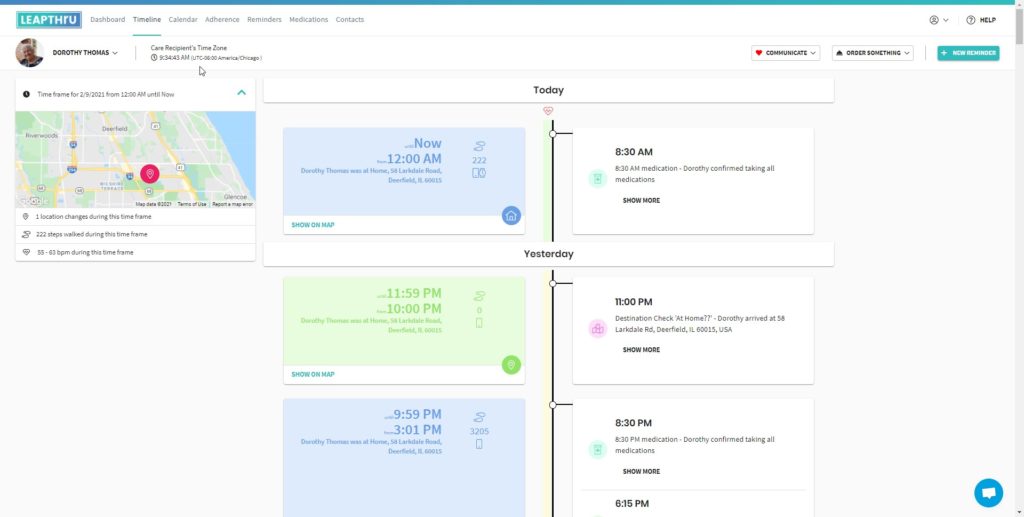Click the LeapThru logo
Viewport: 1024px width, 517px height.
point(49,20)
